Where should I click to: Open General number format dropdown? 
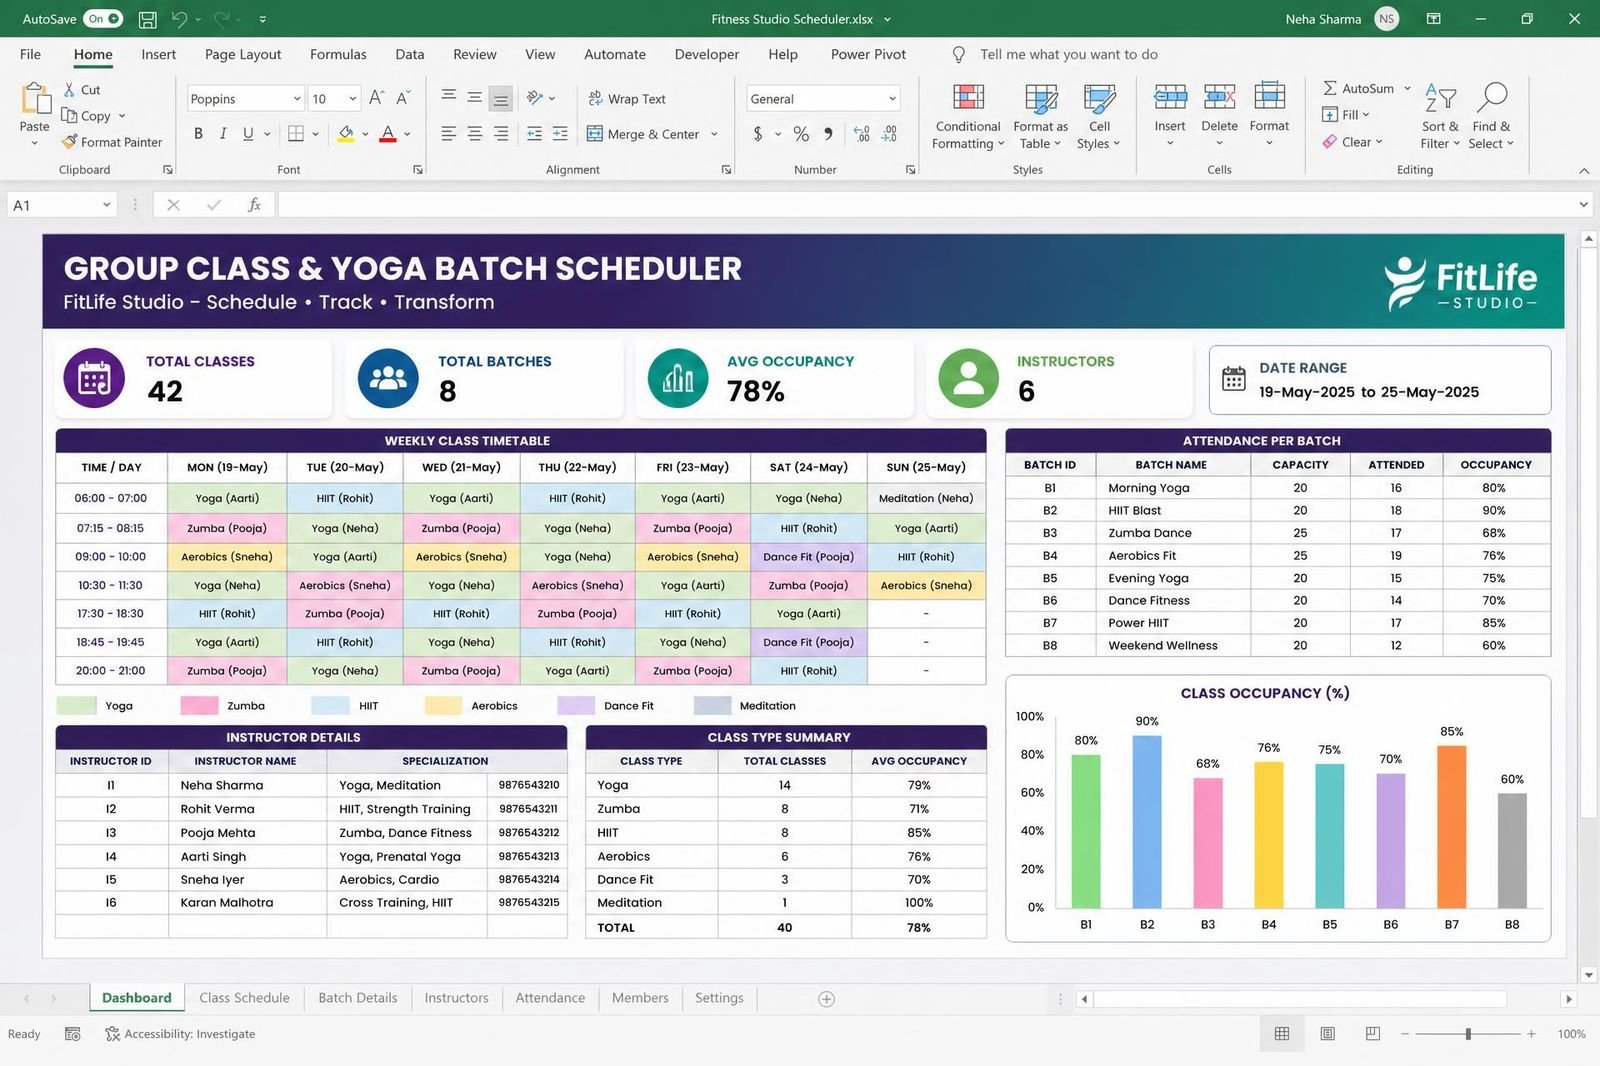point(892,98)
